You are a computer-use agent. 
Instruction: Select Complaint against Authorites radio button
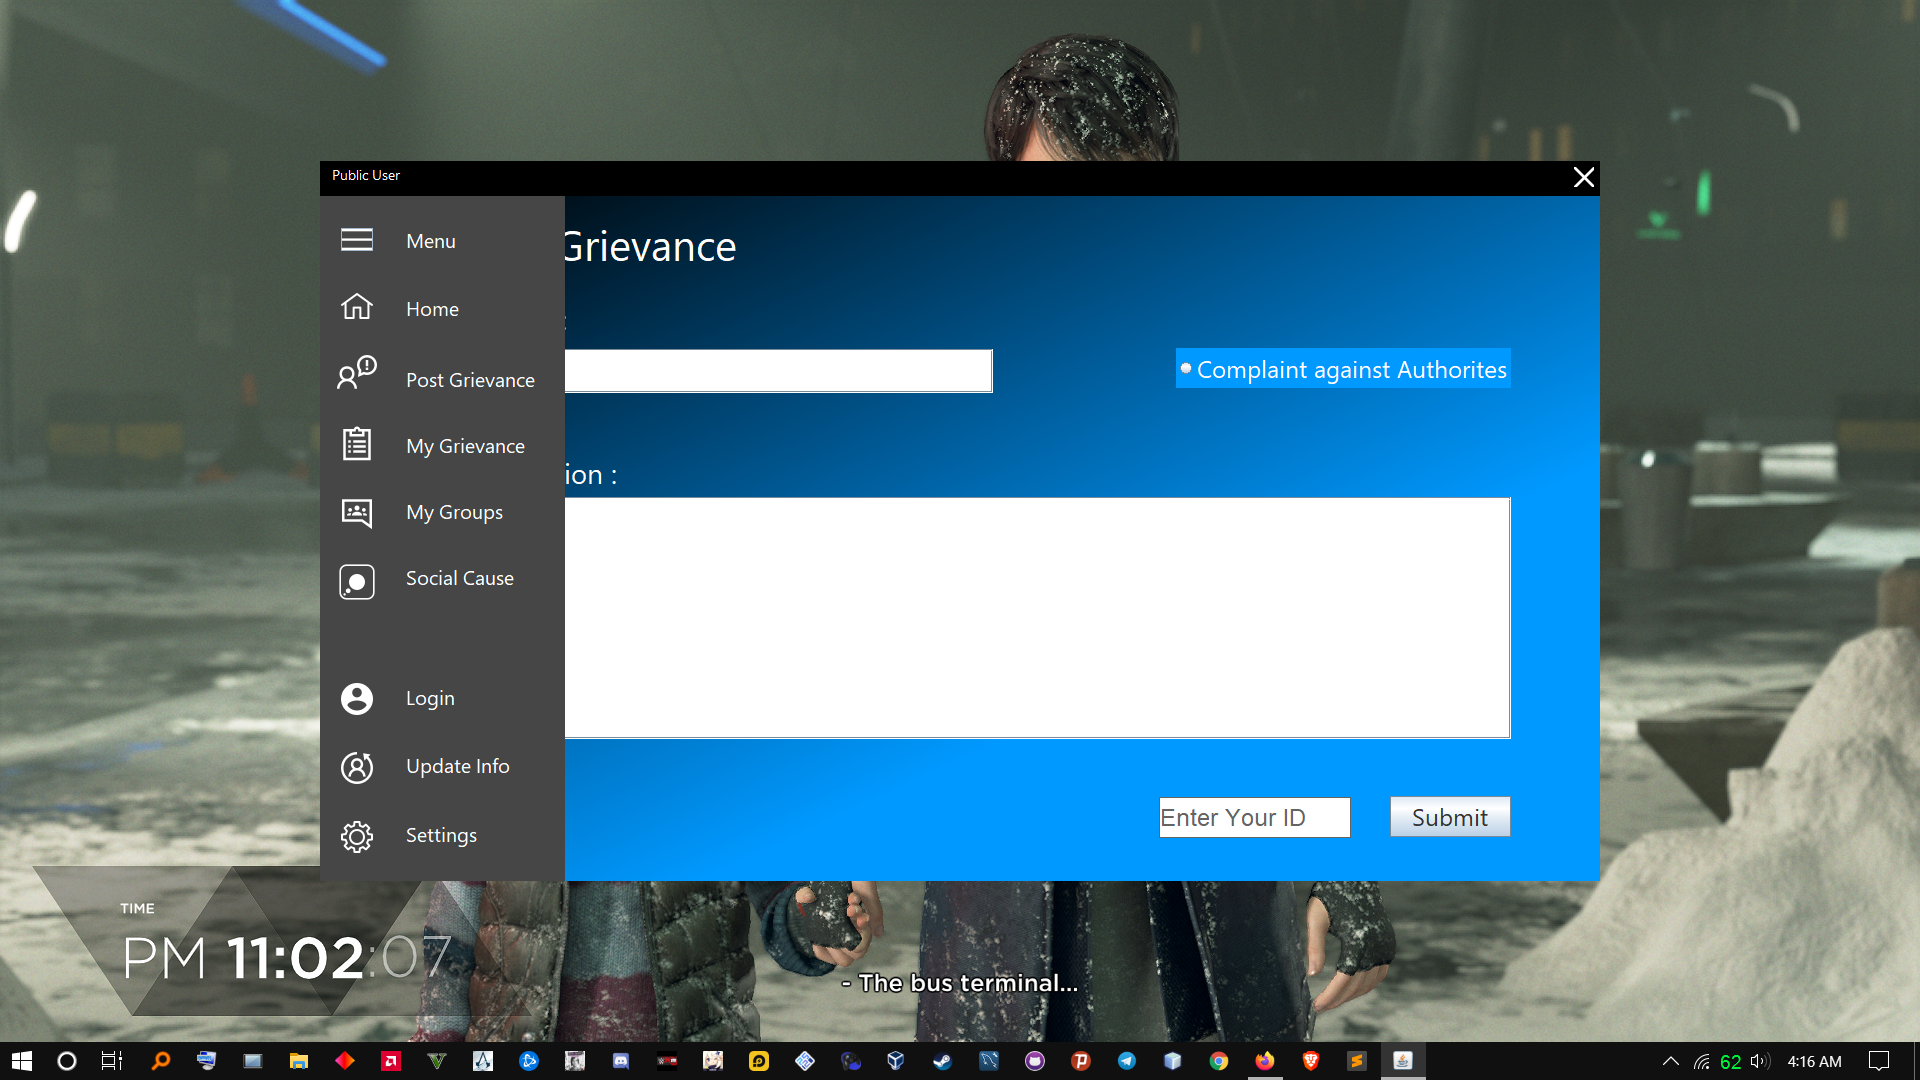(x=1186, y=369)
